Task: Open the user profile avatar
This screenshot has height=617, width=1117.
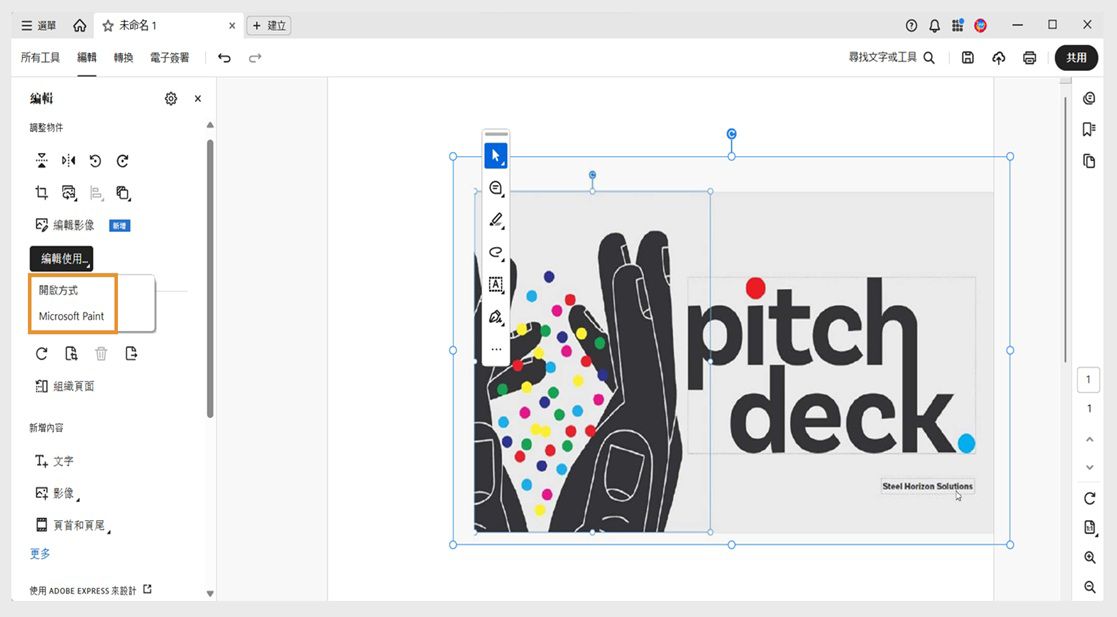Action: (981, 26)
